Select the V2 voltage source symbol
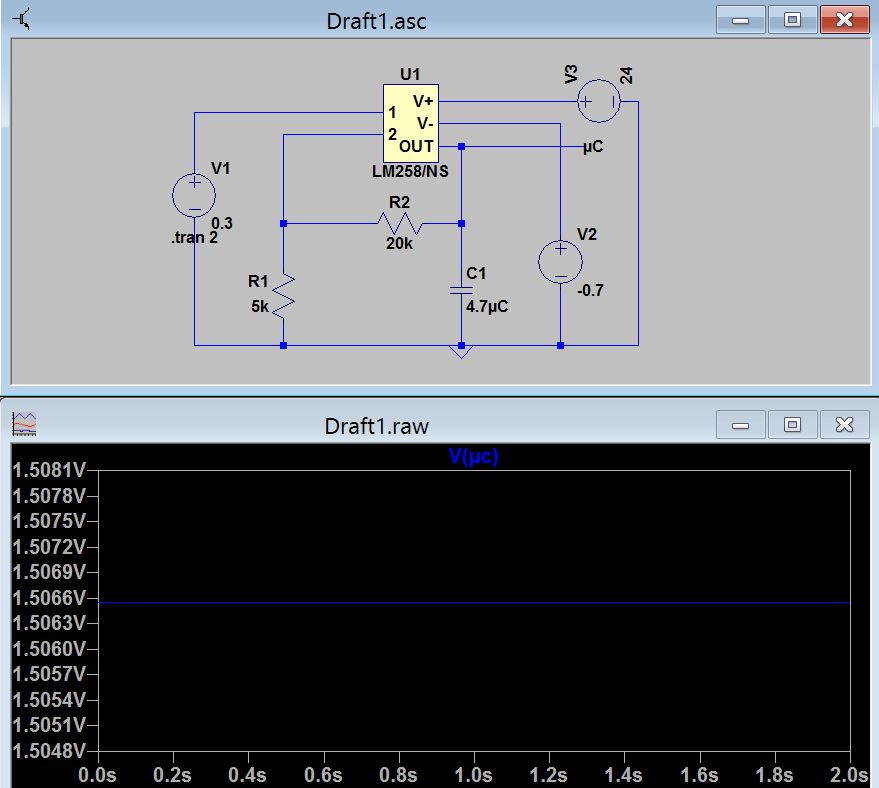Viewport: 879px width, 788px height. pyautogui.click(x=560, y=261)
